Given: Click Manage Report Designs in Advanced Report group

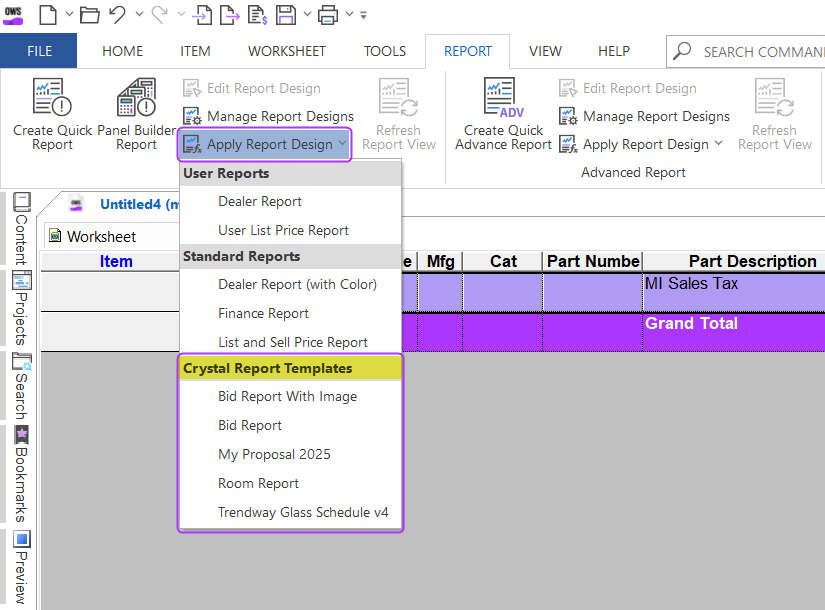Looking at the screenshot, I should [x=645, y=116].
